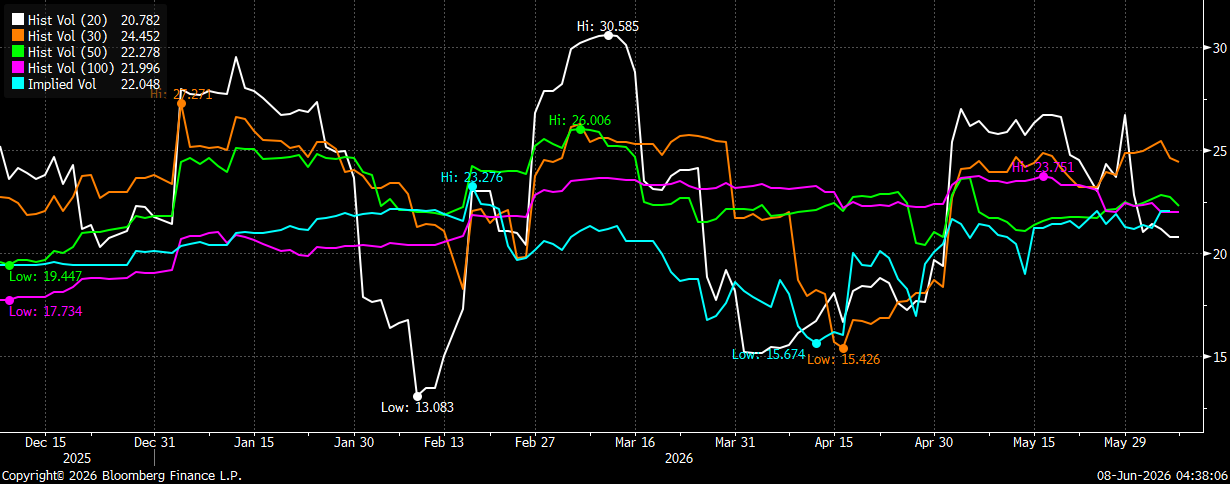The width and height of the screenshot is (1230, 484).
Task: Click the white Low: 13.083 trough marker
Action: point(418,396)
